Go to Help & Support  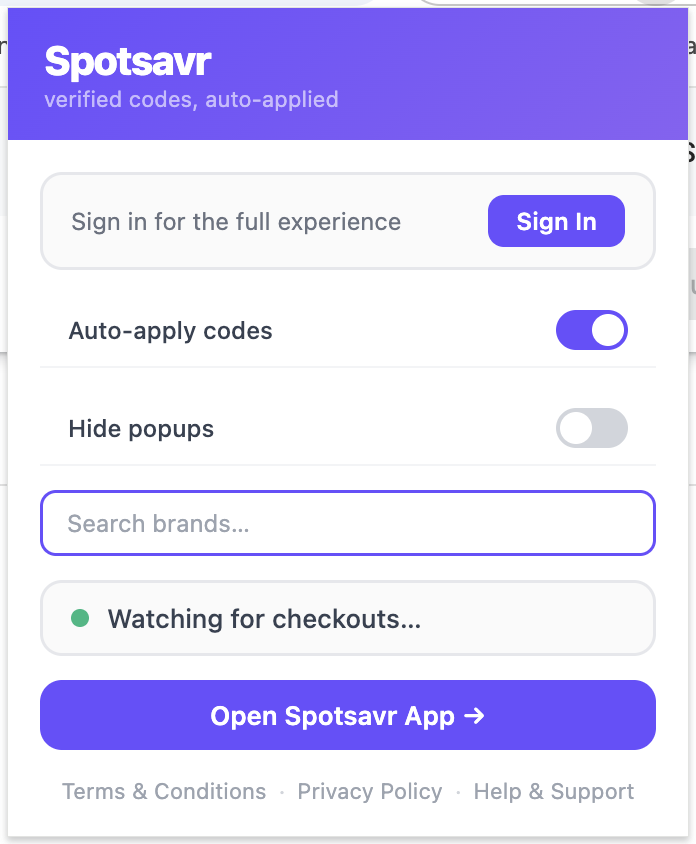[x=554, y=792]
